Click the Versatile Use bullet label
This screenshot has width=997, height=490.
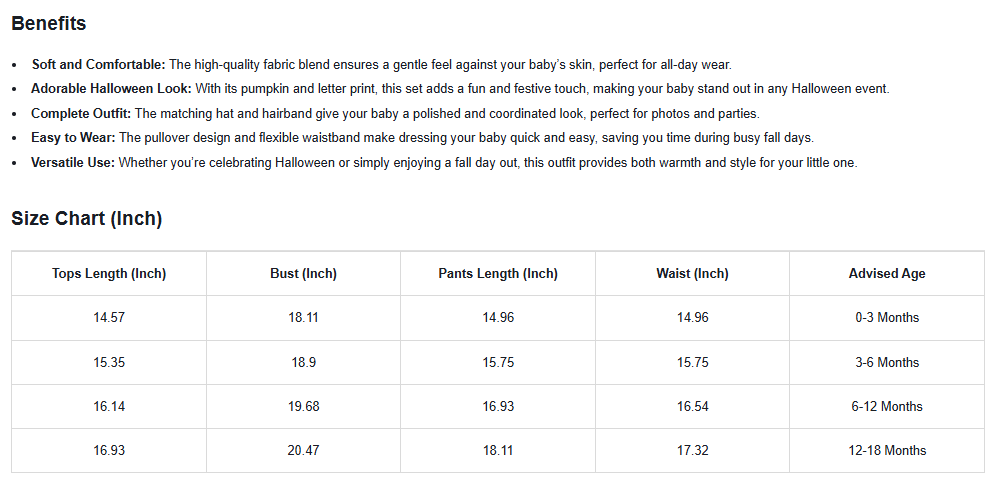73,162
